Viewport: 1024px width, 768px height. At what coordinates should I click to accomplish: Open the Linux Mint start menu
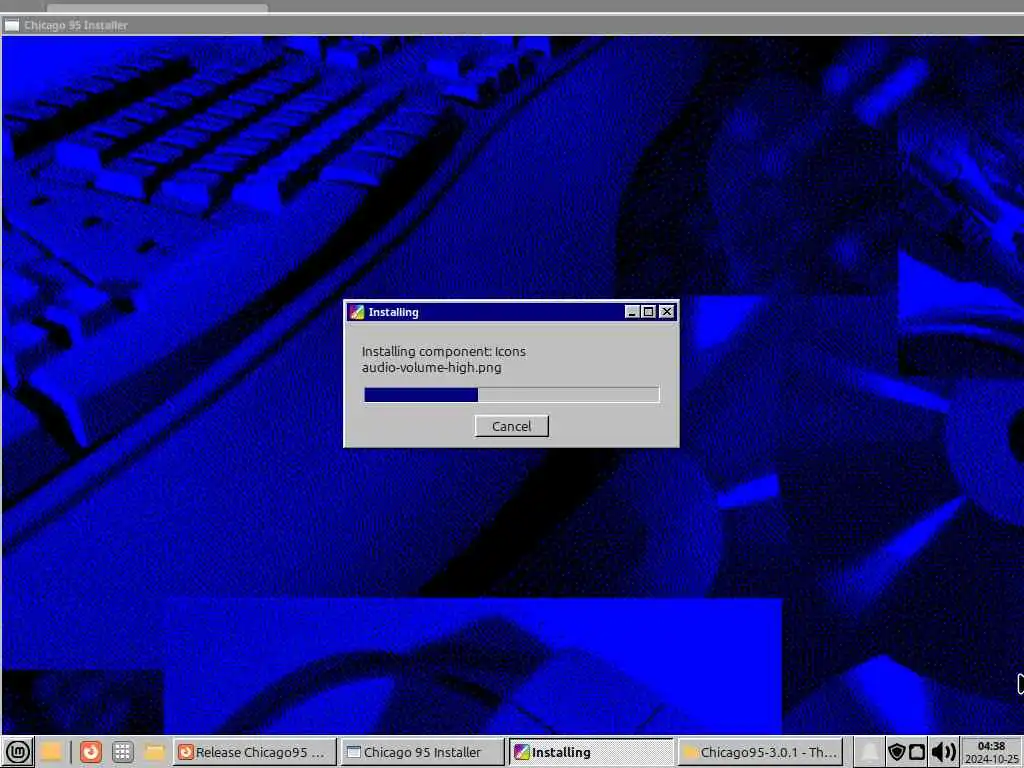(x=18, y=752)
